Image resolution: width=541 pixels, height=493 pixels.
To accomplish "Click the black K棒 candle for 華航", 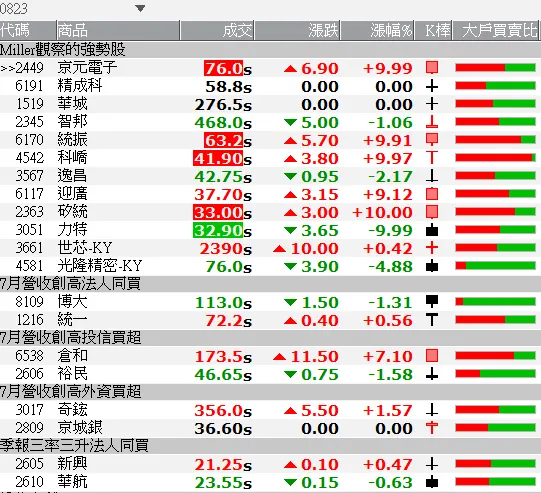I will 432,482.
